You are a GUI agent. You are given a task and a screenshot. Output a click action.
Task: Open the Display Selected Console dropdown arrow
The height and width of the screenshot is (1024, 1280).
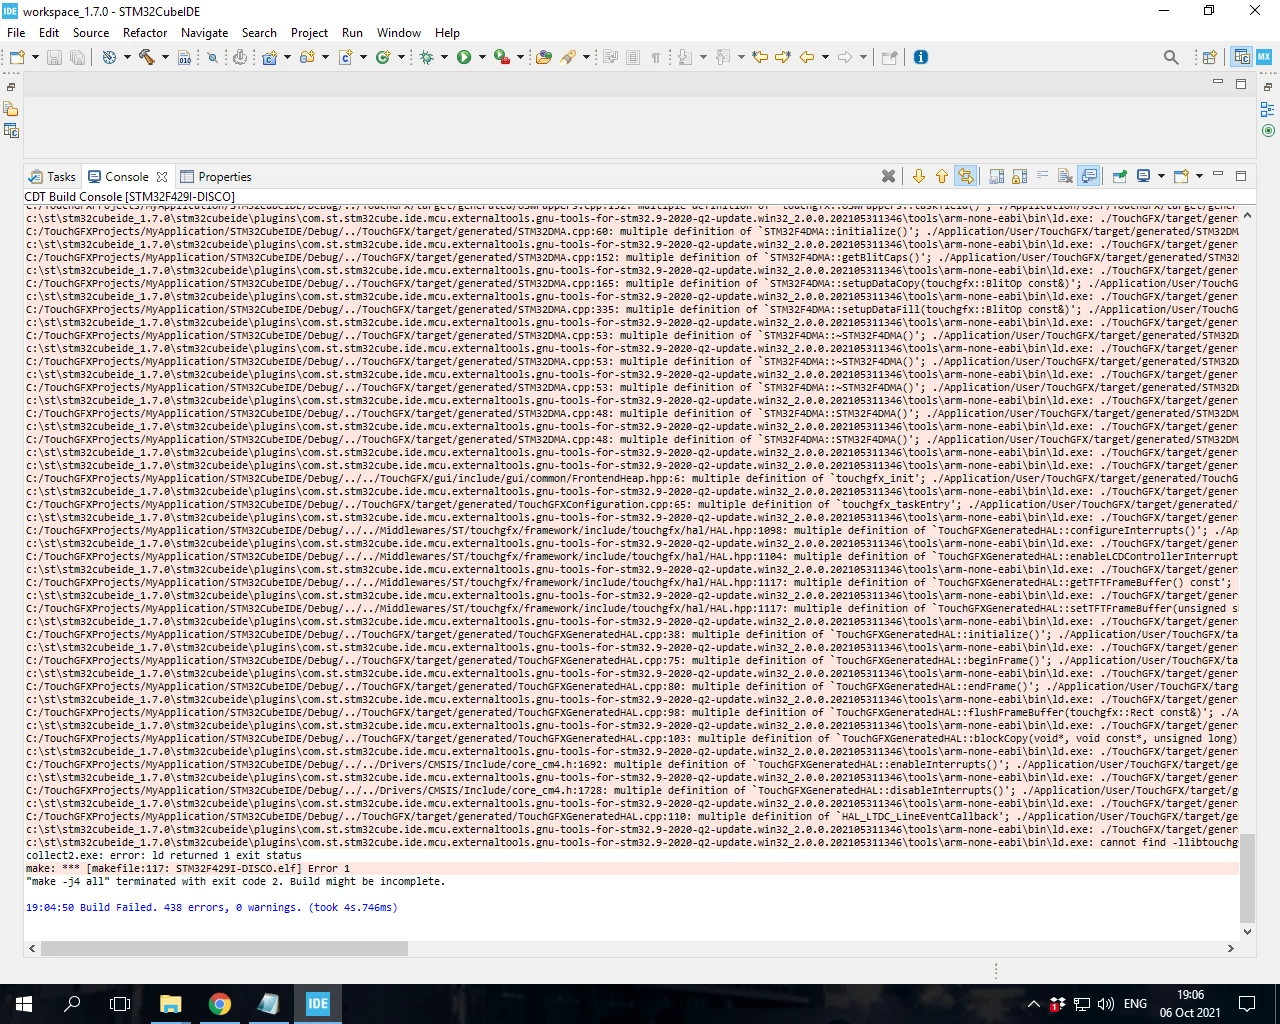1161,176
